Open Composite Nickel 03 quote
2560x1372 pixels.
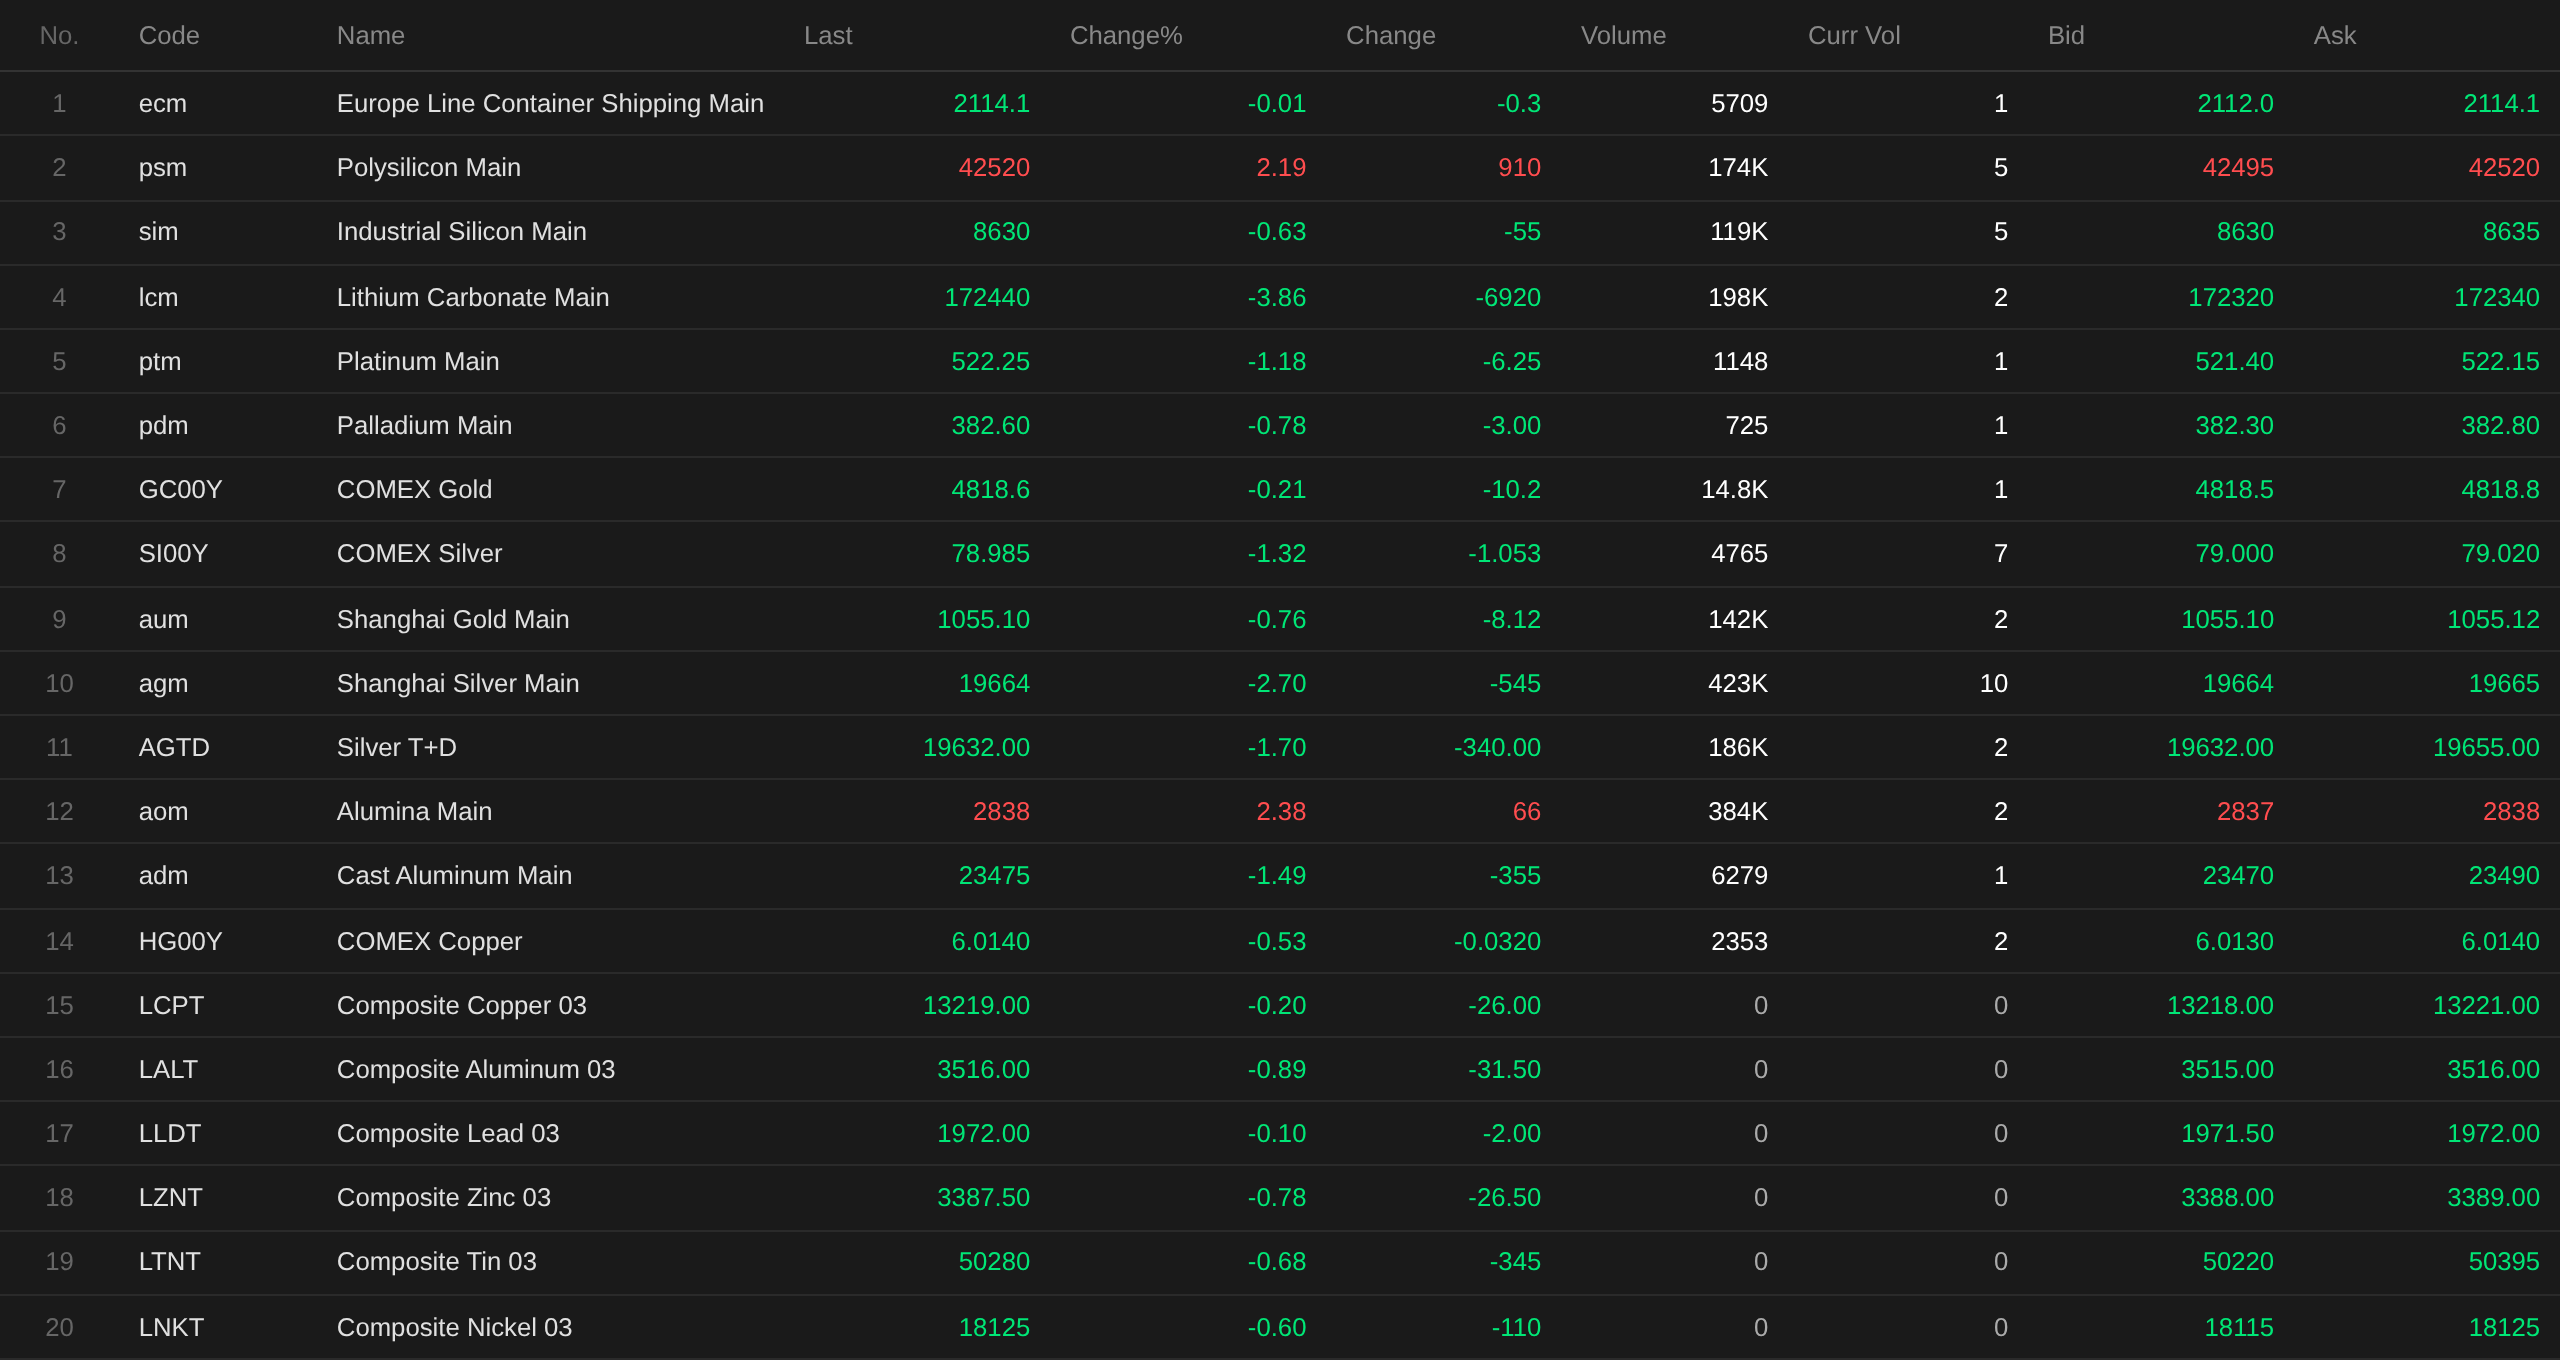coord(454,1328)
